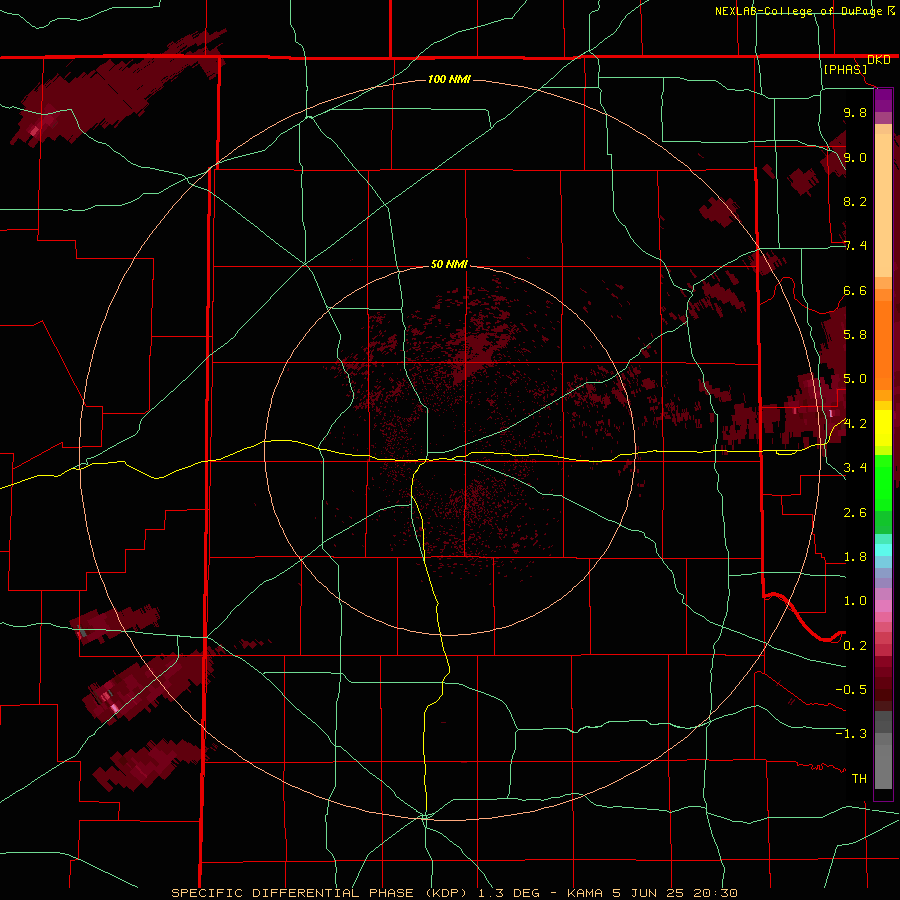900x900 pixels.
Task: Click the yellow segment of the color bar
Action: click(883, 428)
